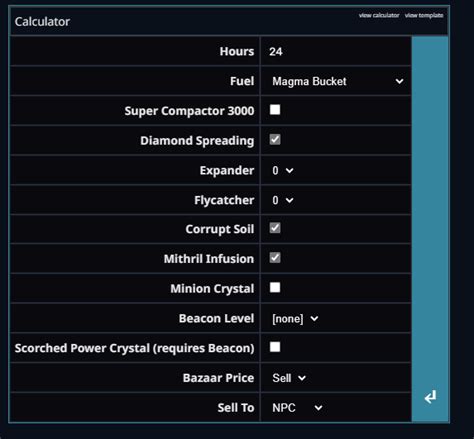474x439 pixels.
Task: Untick the Mithril Infusion checkbox
Action: click(275, 258)
